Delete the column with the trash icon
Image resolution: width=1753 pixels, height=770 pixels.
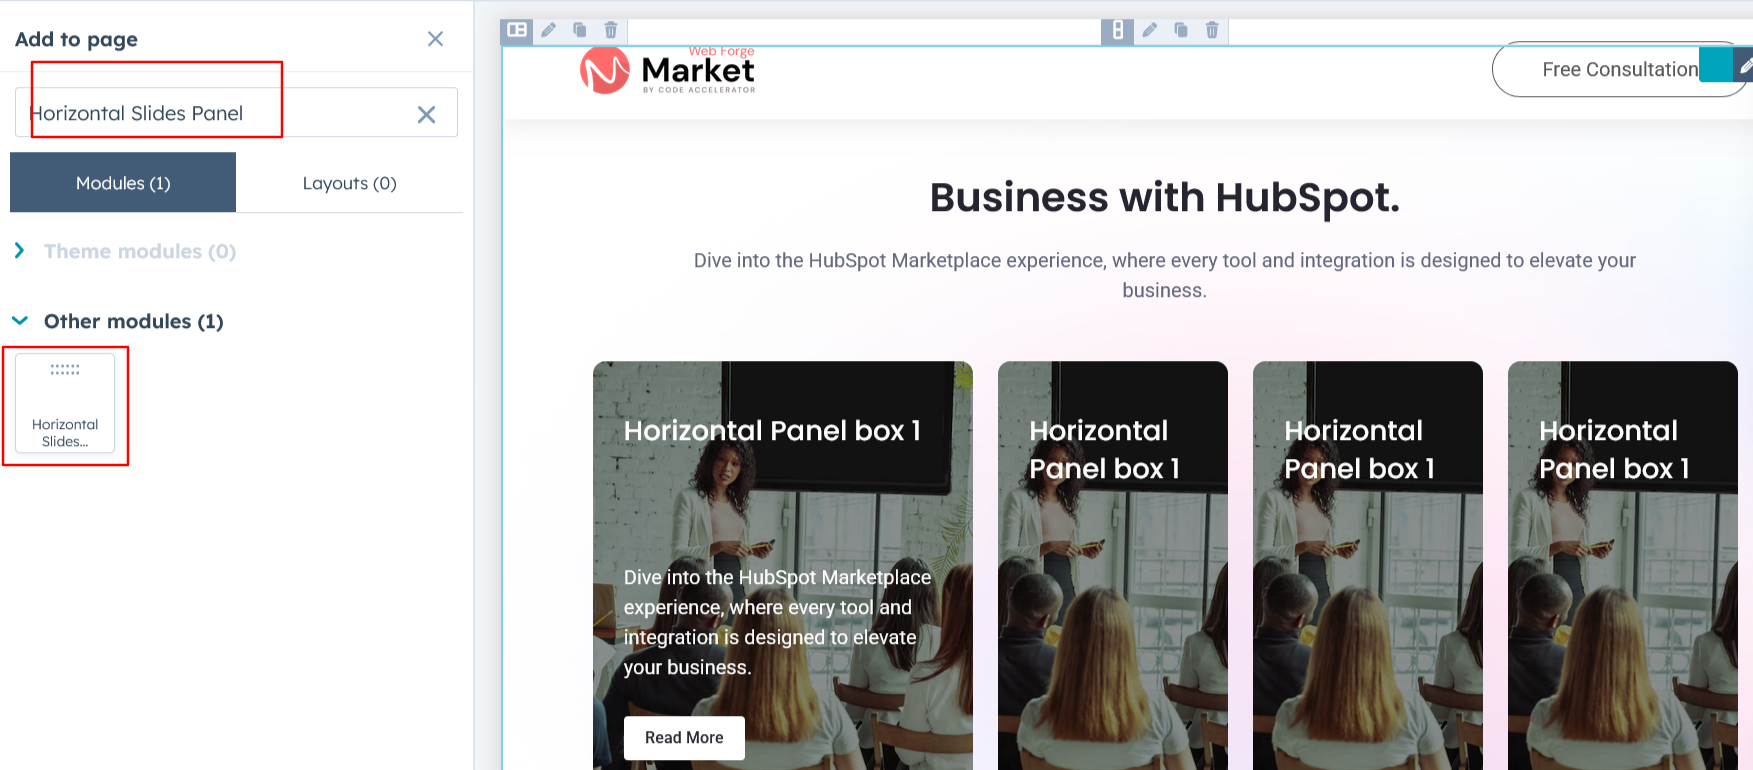click(1212, 30)
